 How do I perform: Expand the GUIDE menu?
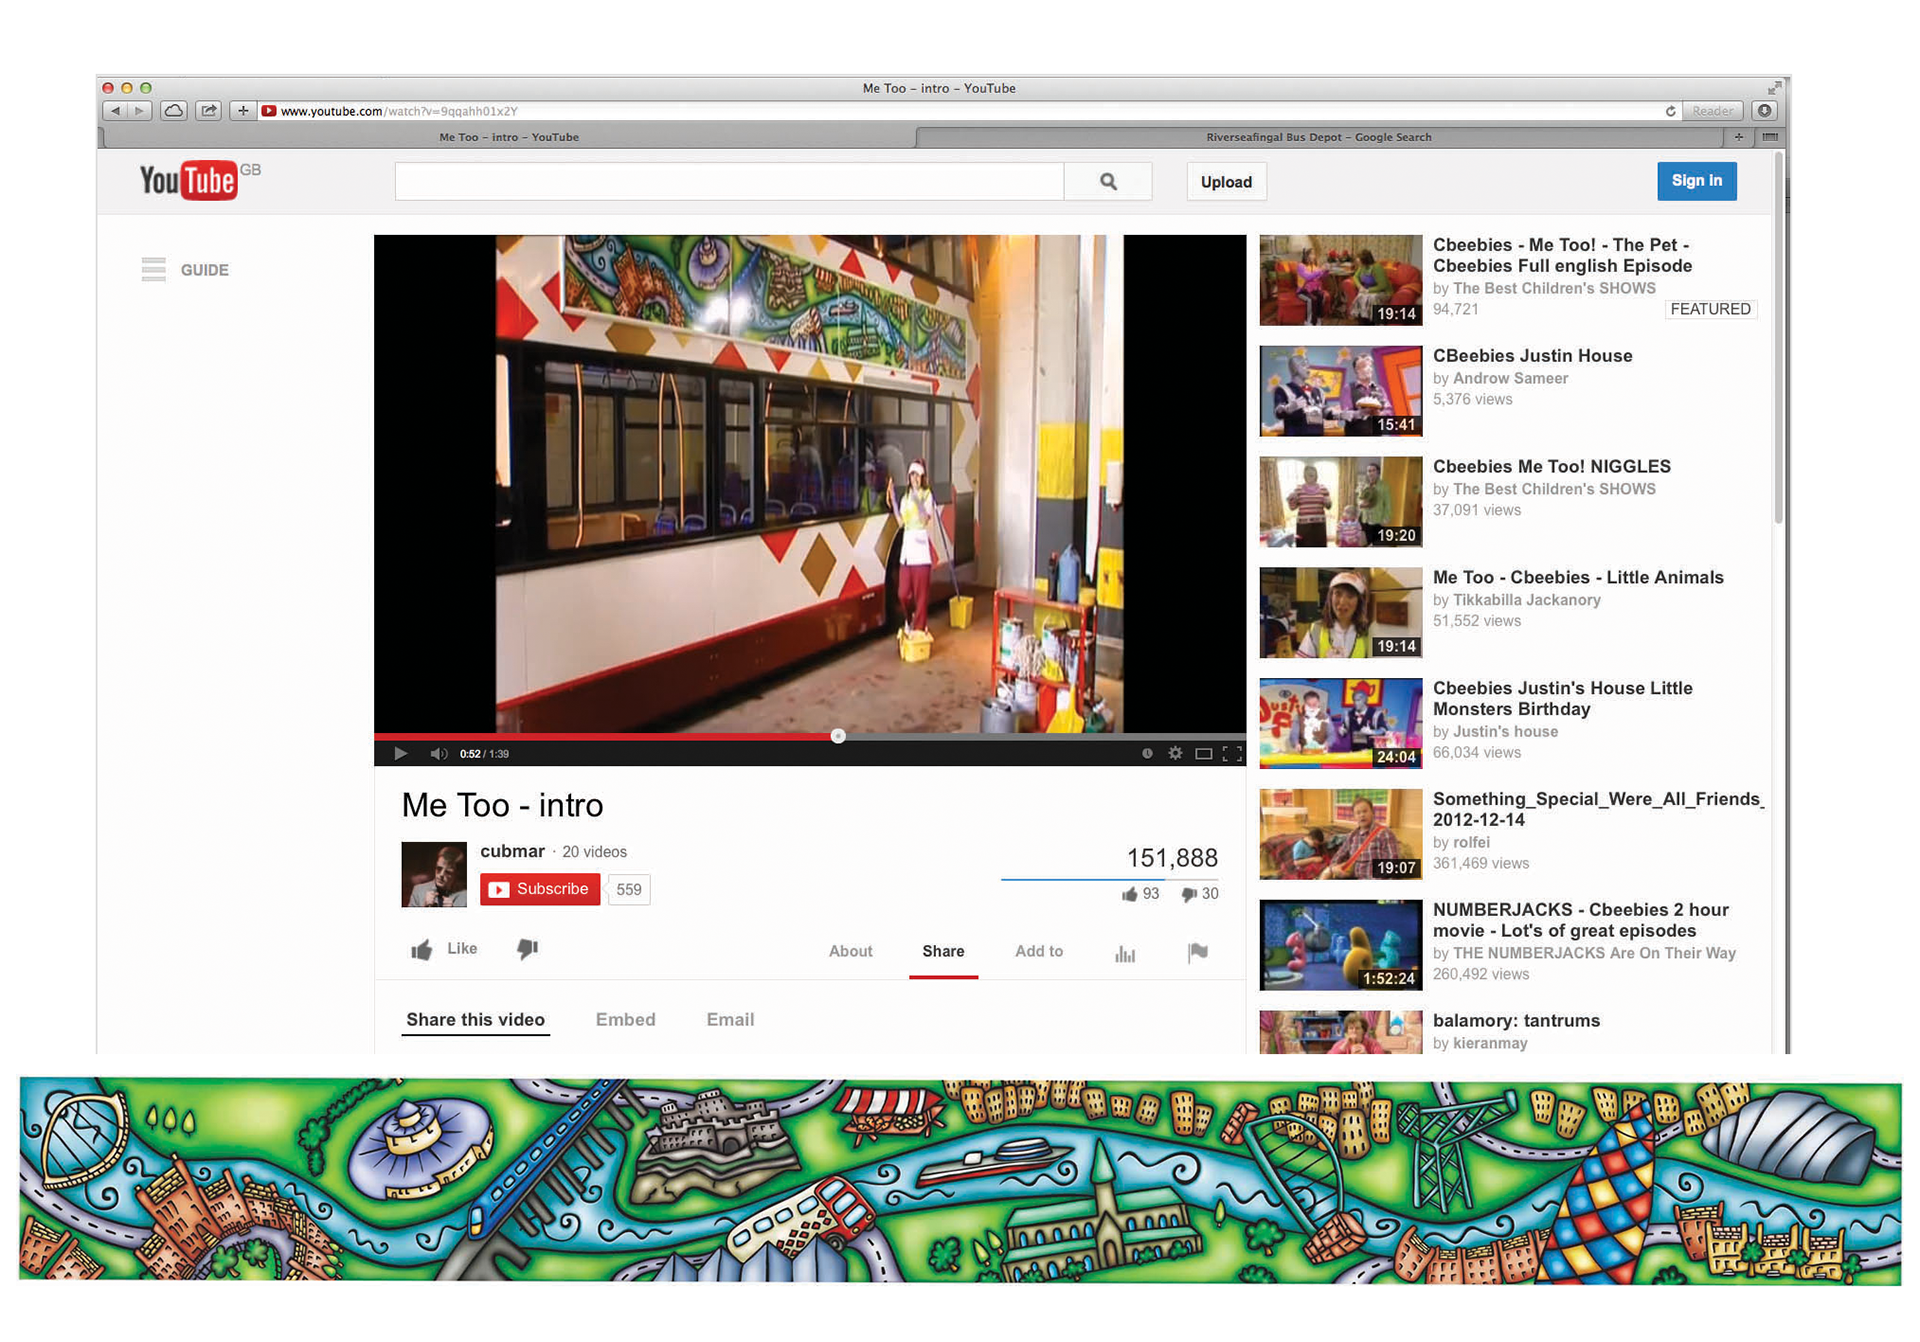pyautogui.click(x=185, y=270)
